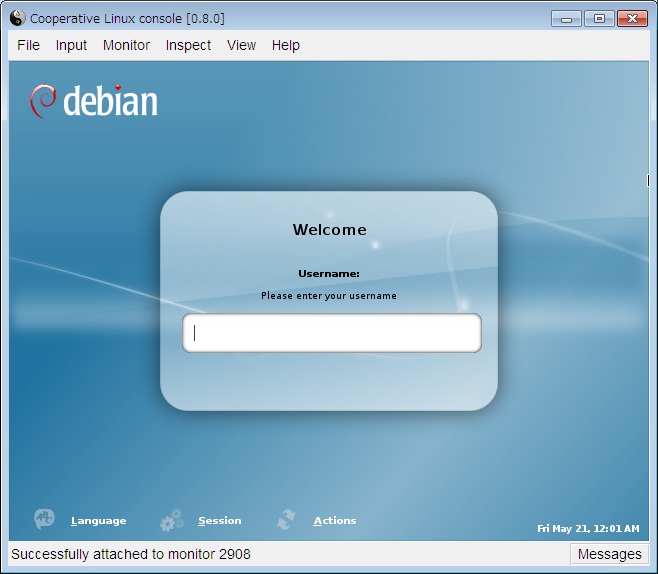Show the Messages panel button
The width and height of the screenshot is (658, 574).
tap(609, 554)
